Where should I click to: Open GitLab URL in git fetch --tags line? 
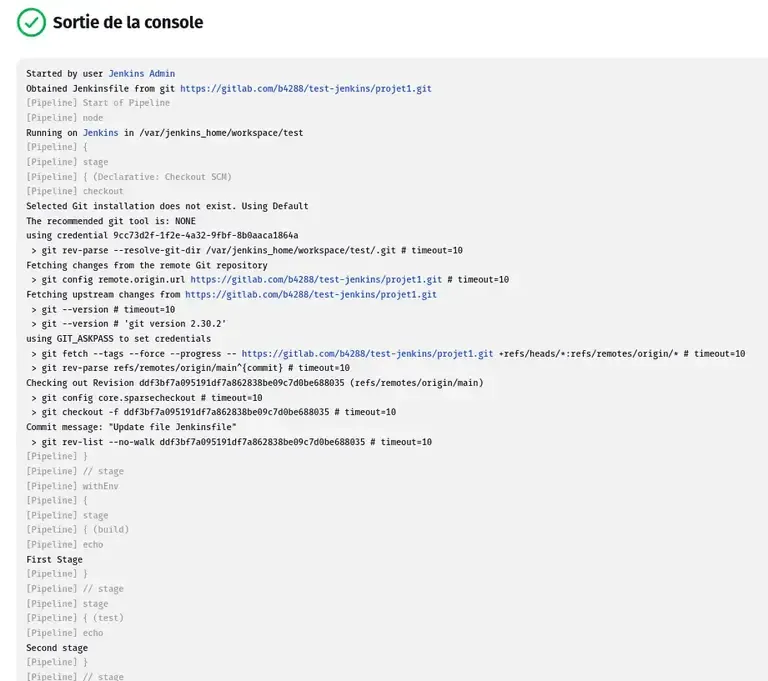(x=367, y=354)
